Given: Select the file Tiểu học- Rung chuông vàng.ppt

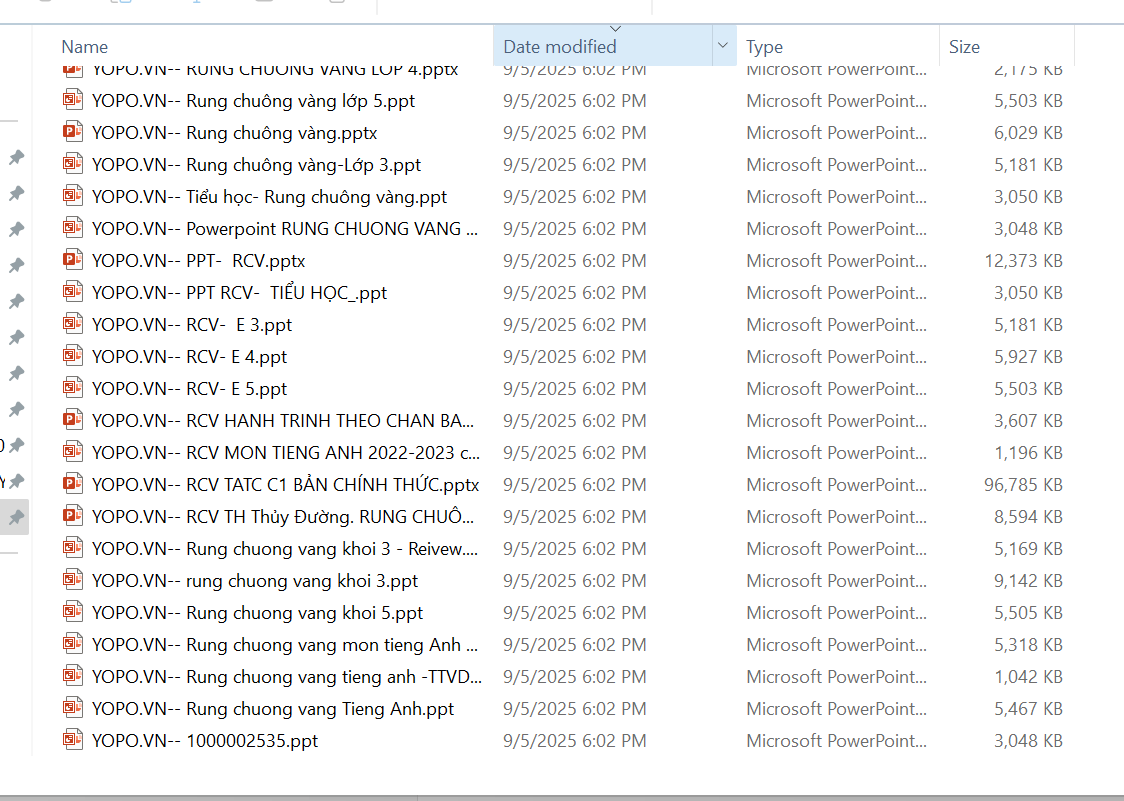Looking at the screenshot, I should coord(269,197).
